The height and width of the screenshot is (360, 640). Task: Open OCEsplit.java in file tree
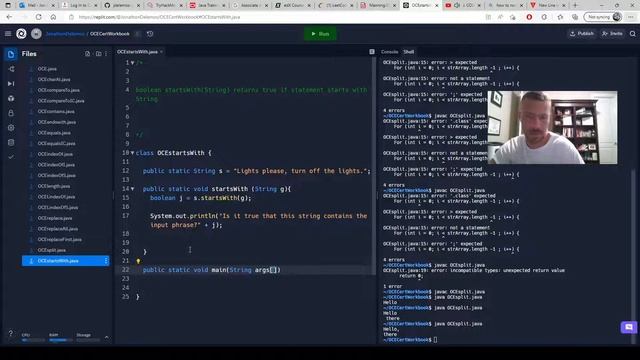tap(51, 250)
